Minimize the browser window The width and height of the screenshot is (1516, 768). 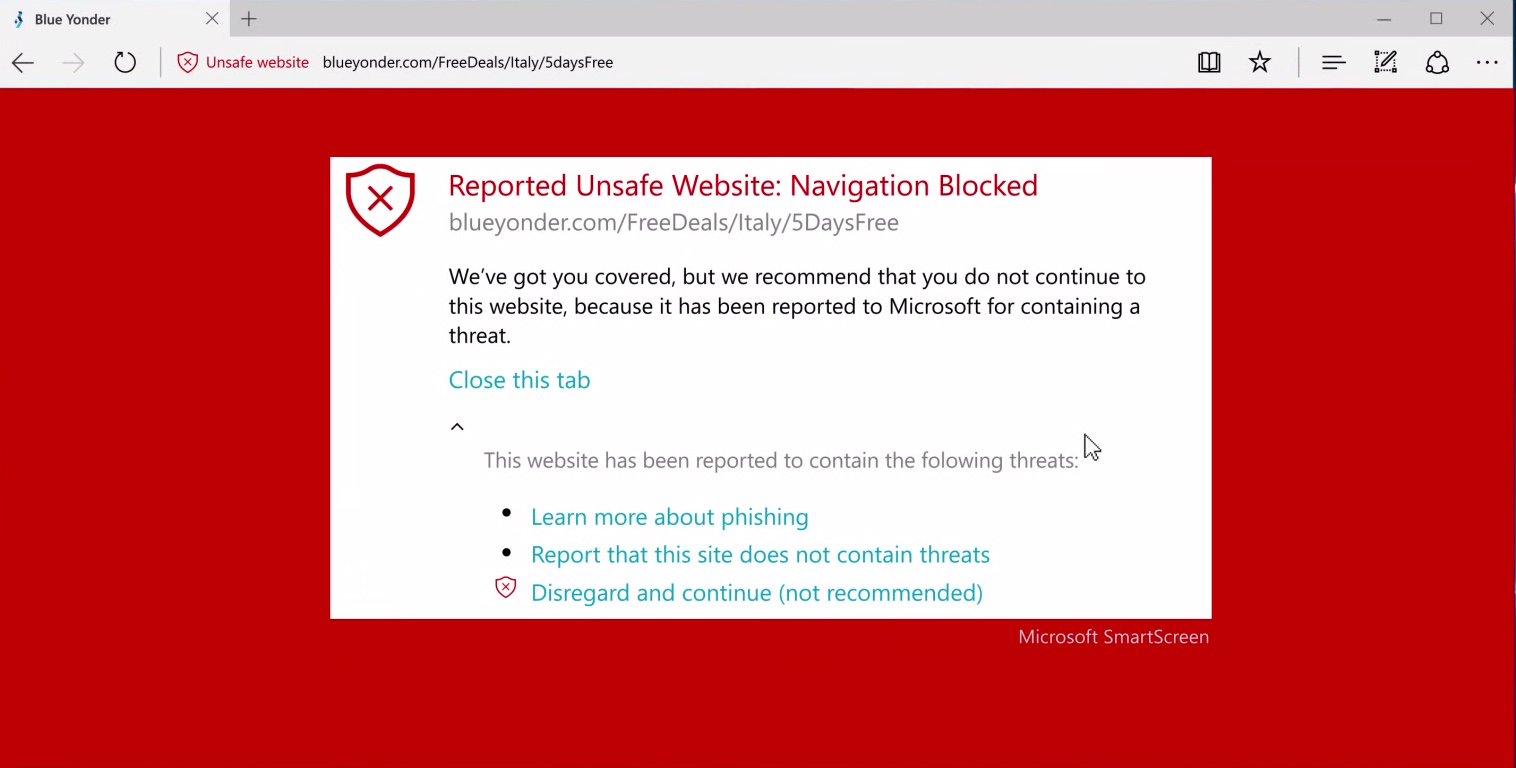pos(1384,19)
